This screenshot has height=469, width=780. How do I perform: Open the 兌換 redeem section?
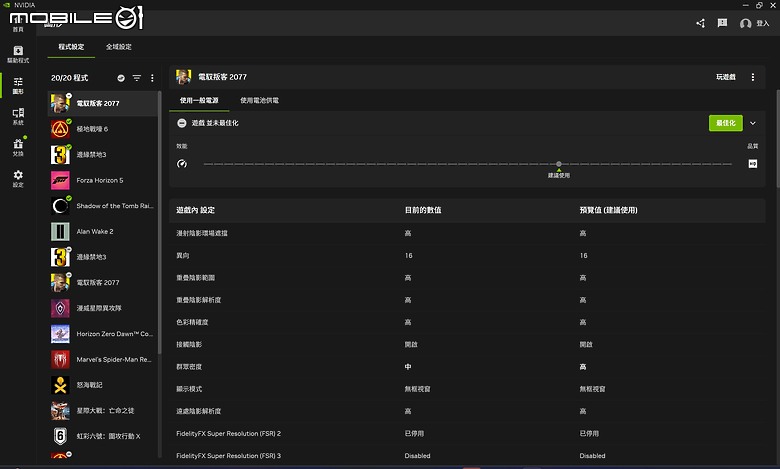18,147
